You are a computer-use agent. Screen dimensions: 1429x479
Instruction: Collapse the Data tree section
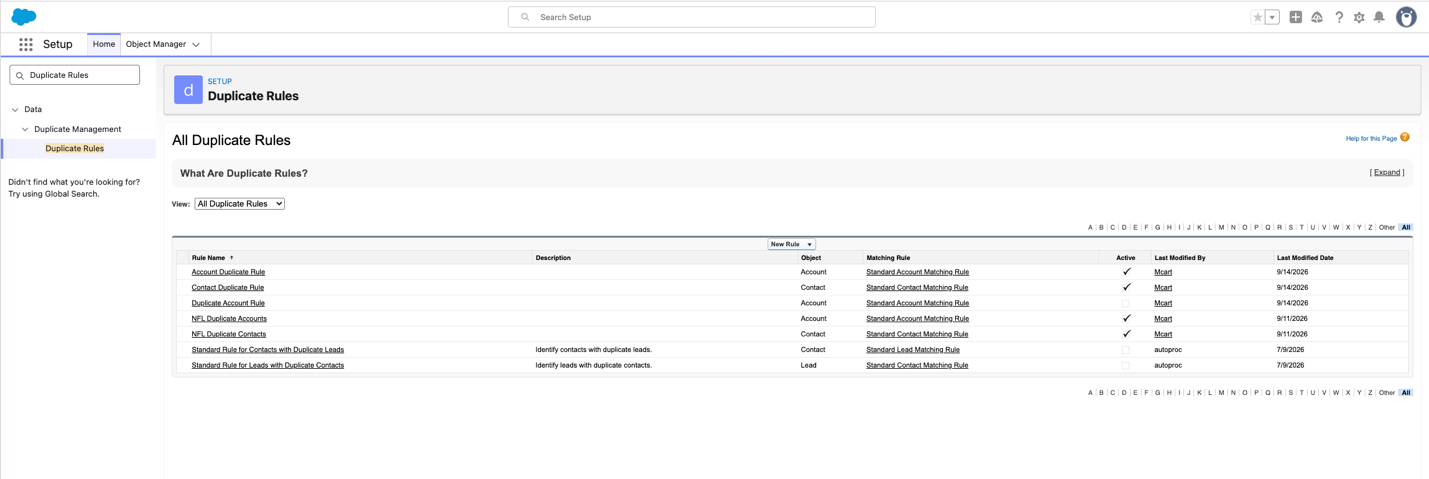tap(15, 110)
